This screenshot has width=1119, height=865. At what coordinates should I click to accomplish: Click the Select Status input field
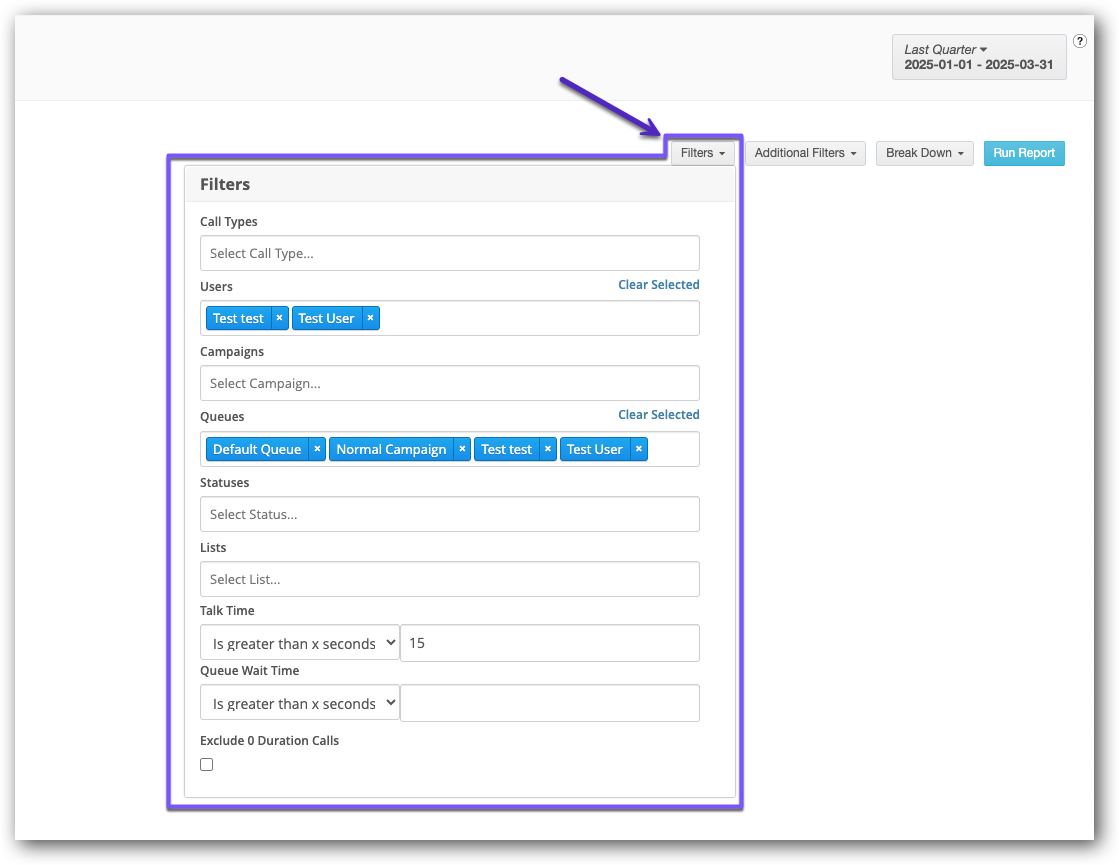point(449,514)
